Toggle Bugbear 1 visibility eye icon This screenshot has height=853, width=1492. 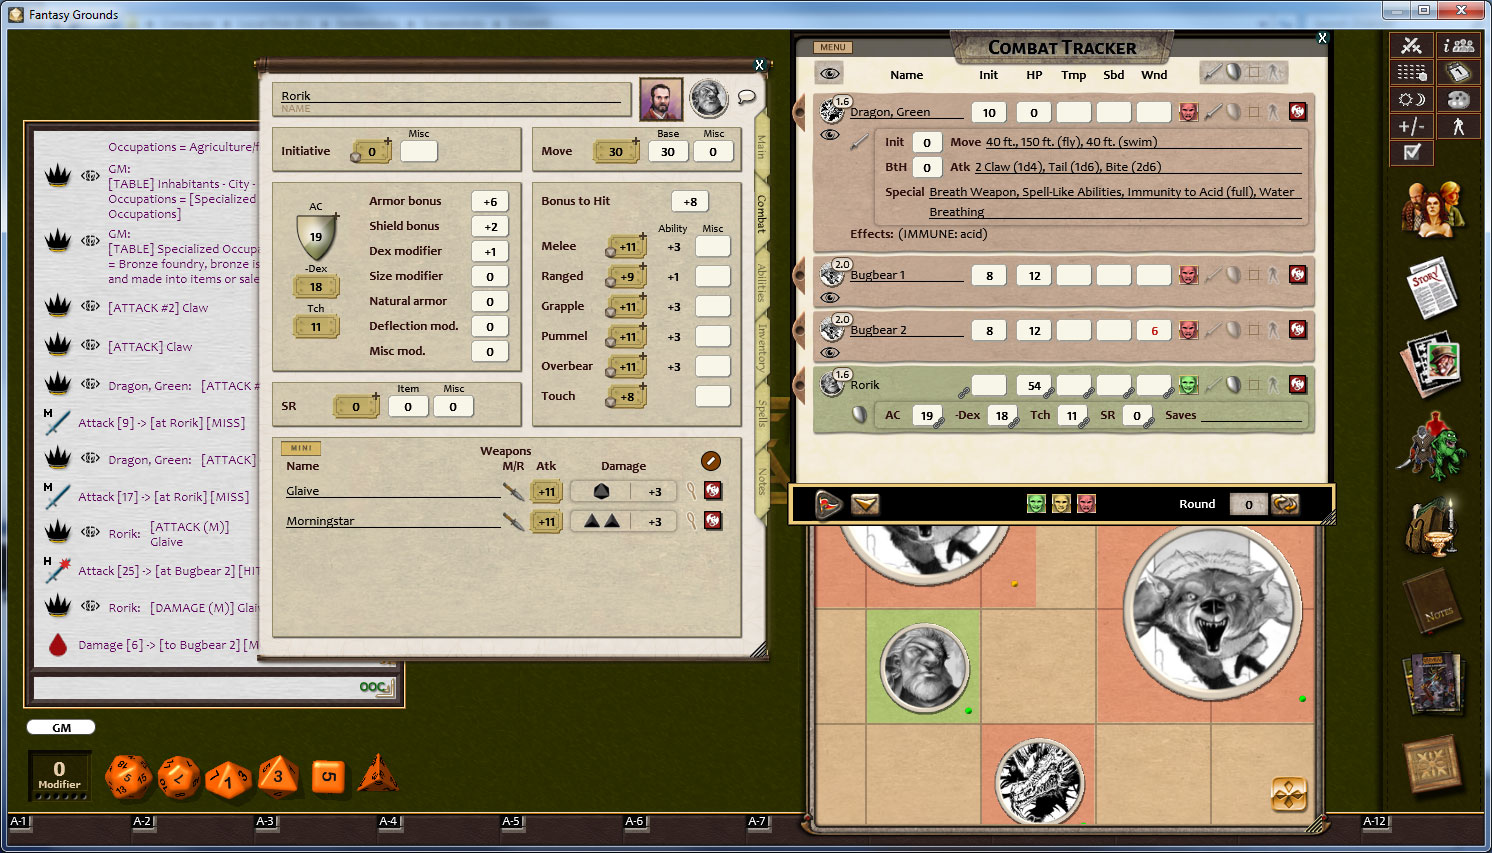830,297
